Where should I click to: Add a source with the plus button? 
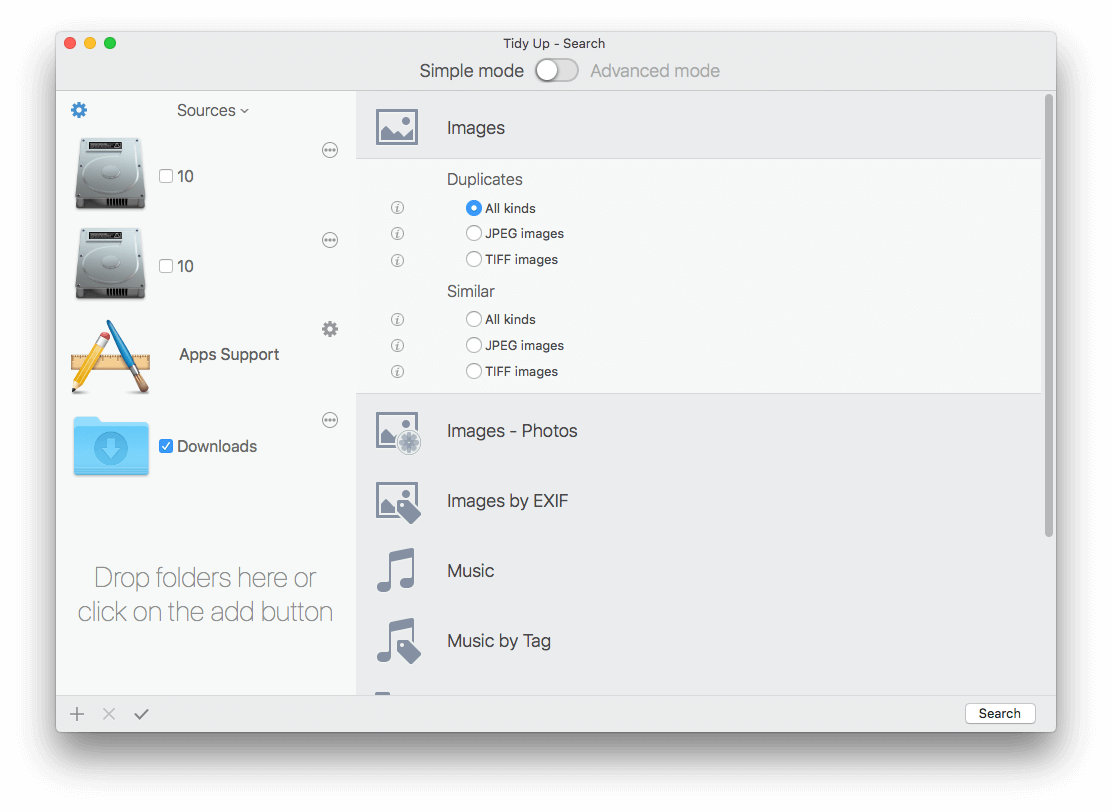(x=77, y=714)
